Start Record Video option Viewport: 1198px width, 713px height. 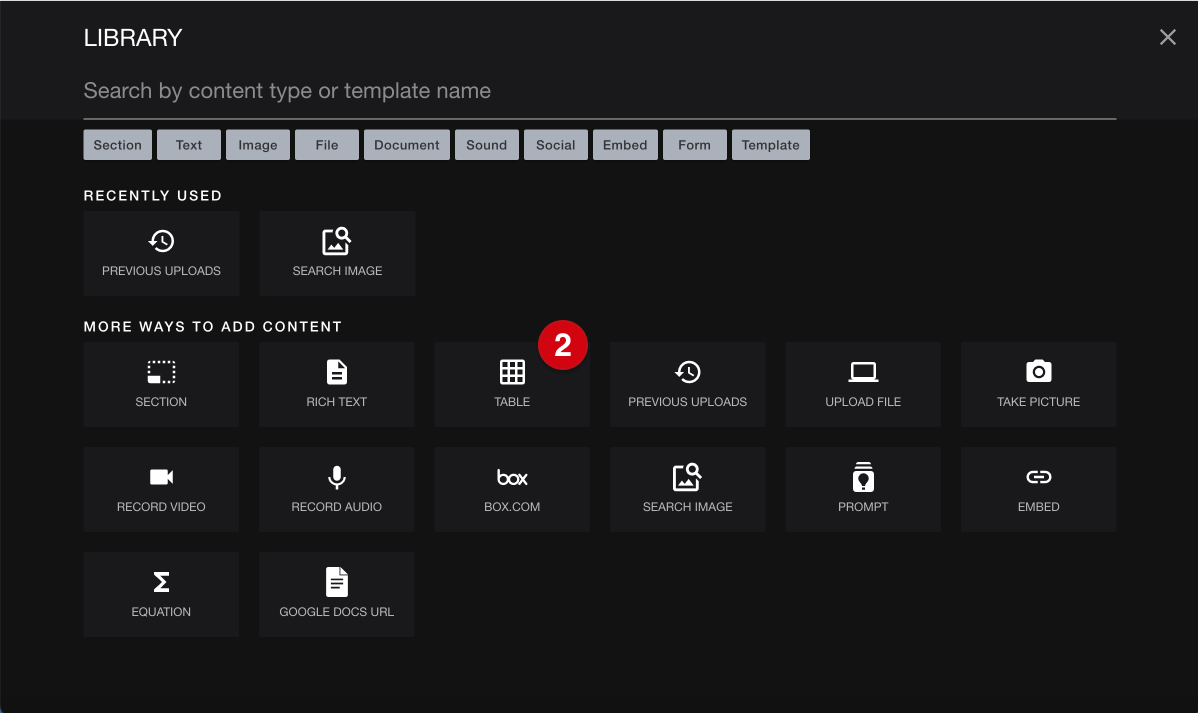(161, 489)
